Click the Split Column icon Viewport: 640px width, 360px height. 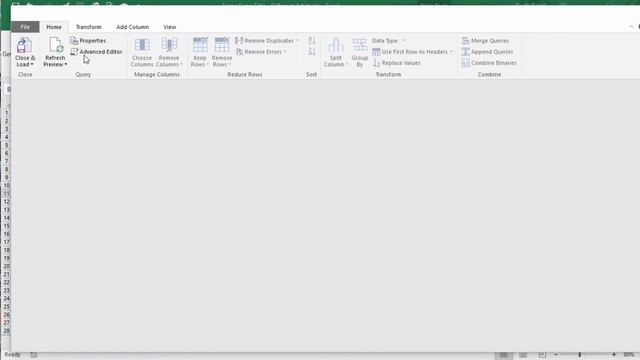[x=336, y=45]
